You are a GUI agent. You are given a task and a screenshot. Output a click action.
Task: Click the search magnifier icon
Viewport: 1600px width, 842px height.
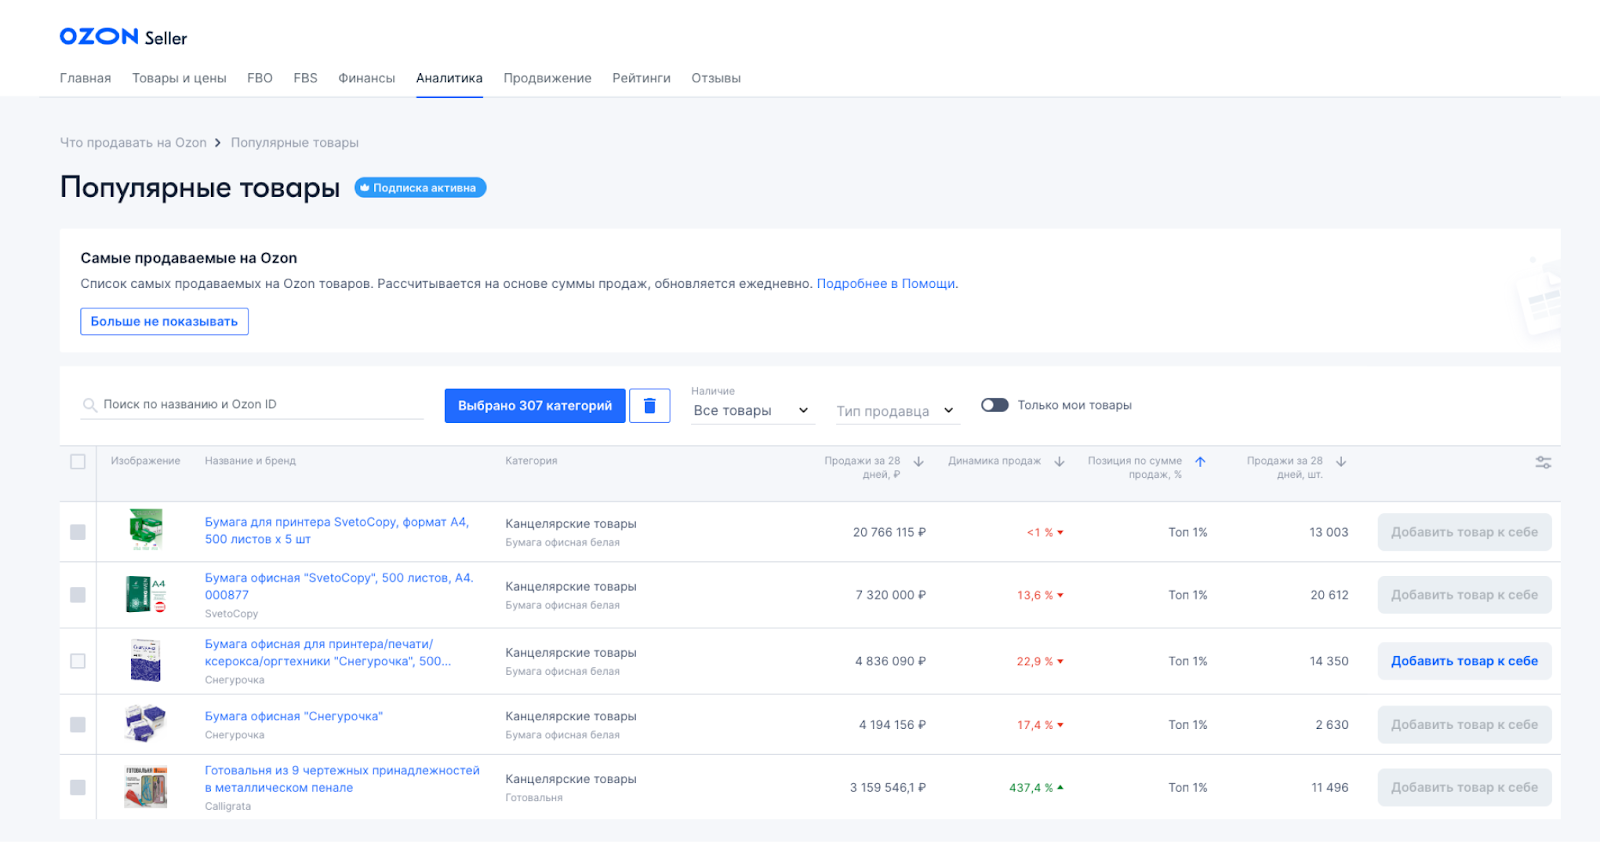[90, 405]
